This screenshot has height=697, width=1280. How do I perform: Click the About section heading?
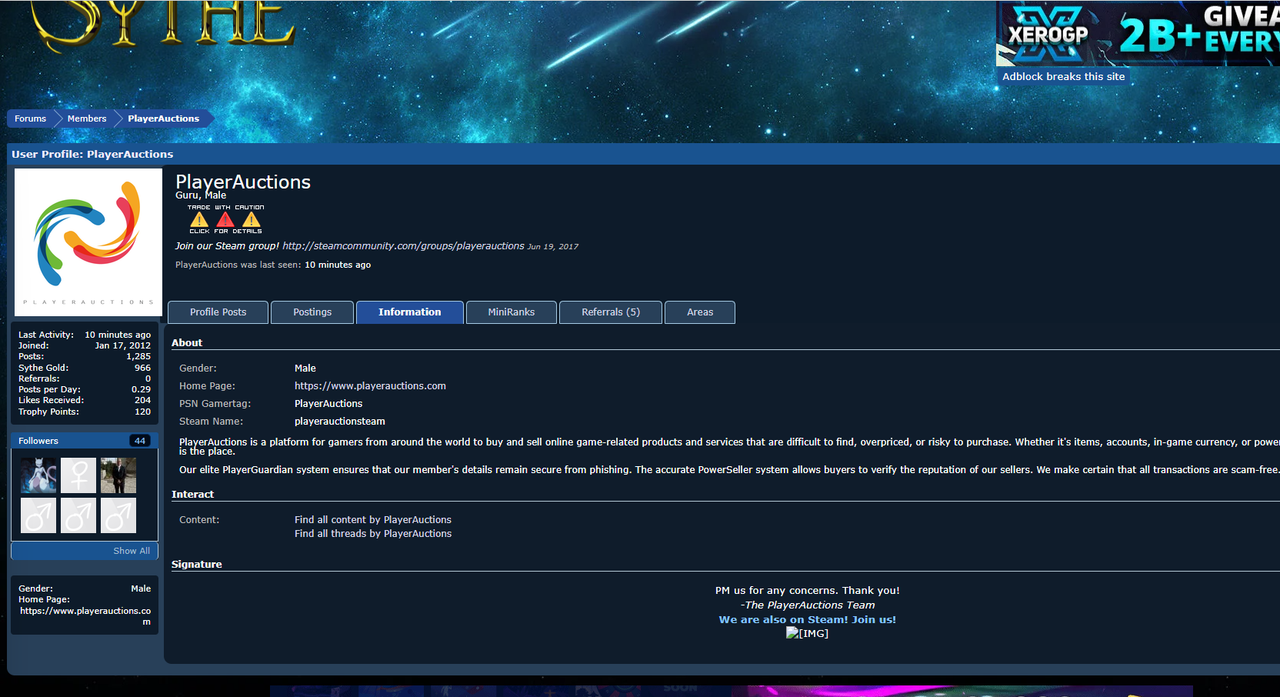click(x=187, y=343)
